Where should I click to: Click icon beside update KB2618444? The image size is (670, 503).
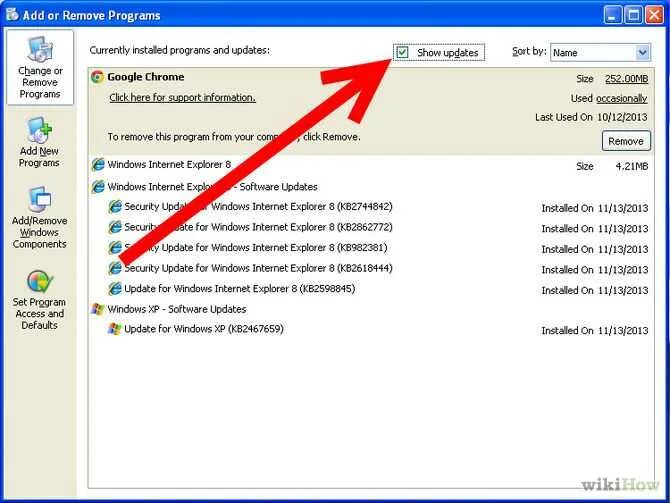(115, 268)
